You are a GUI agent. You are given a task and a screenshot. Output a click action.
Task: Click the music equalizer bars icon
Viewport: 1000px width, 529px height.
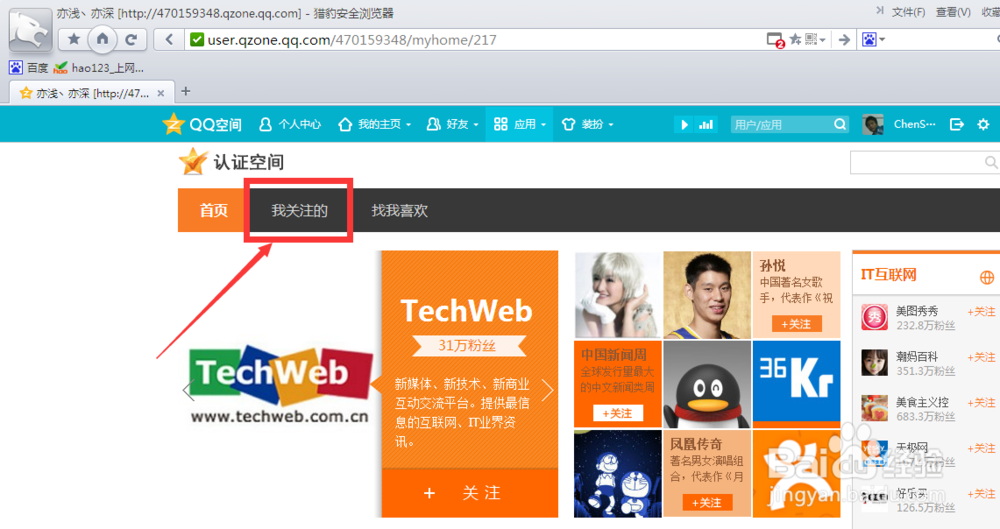point(706,124)
